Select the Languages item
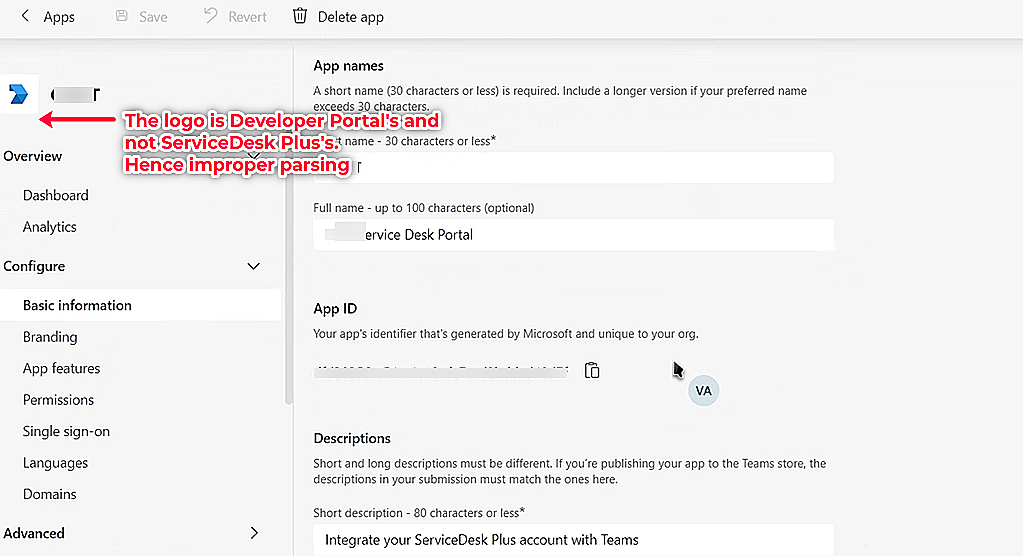1023x556 pixels. [55, 463]
